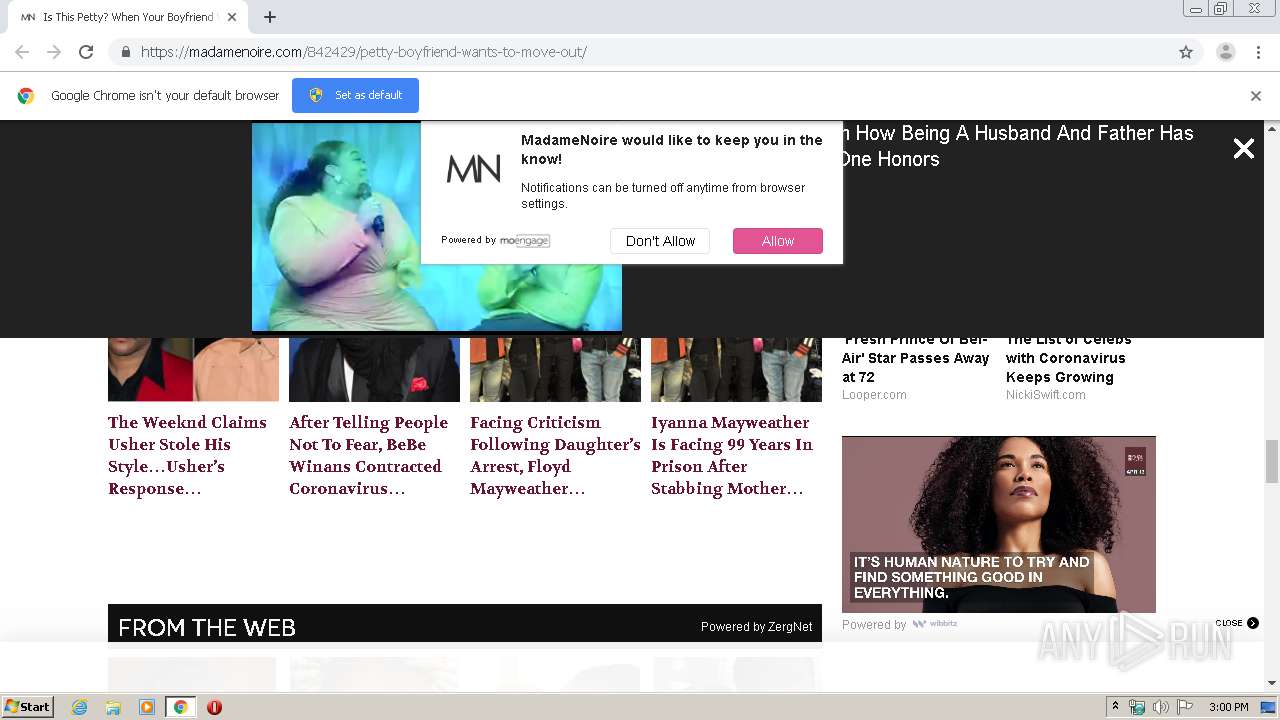Close the MadameNoire browser tab

pos(232,17)
